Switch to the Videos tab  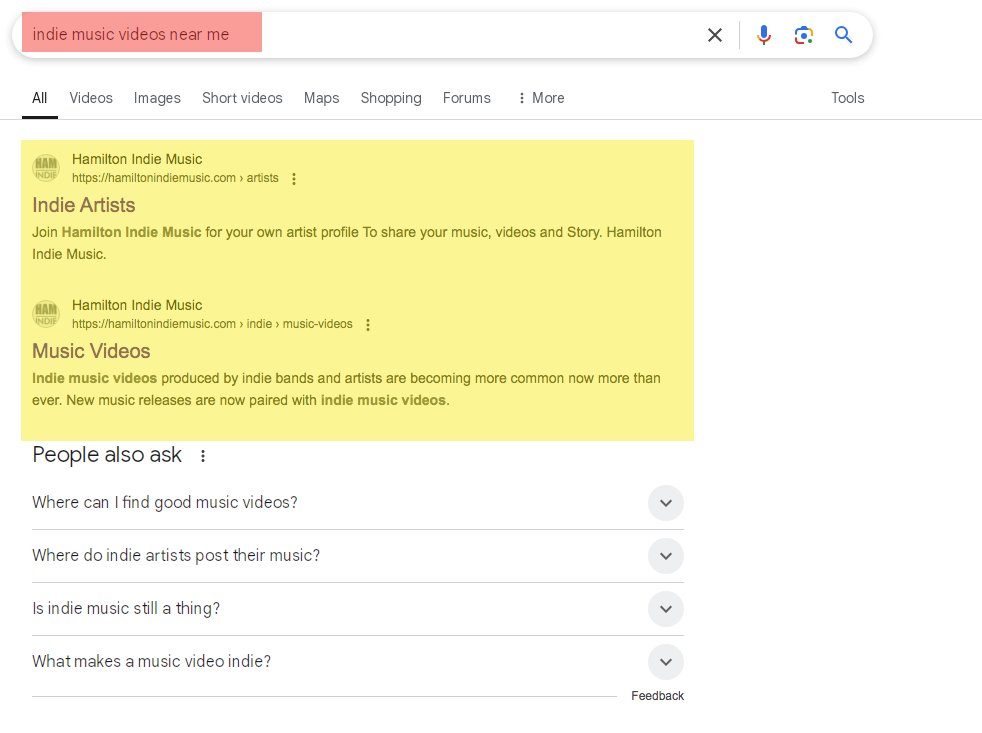coord(91,98)
